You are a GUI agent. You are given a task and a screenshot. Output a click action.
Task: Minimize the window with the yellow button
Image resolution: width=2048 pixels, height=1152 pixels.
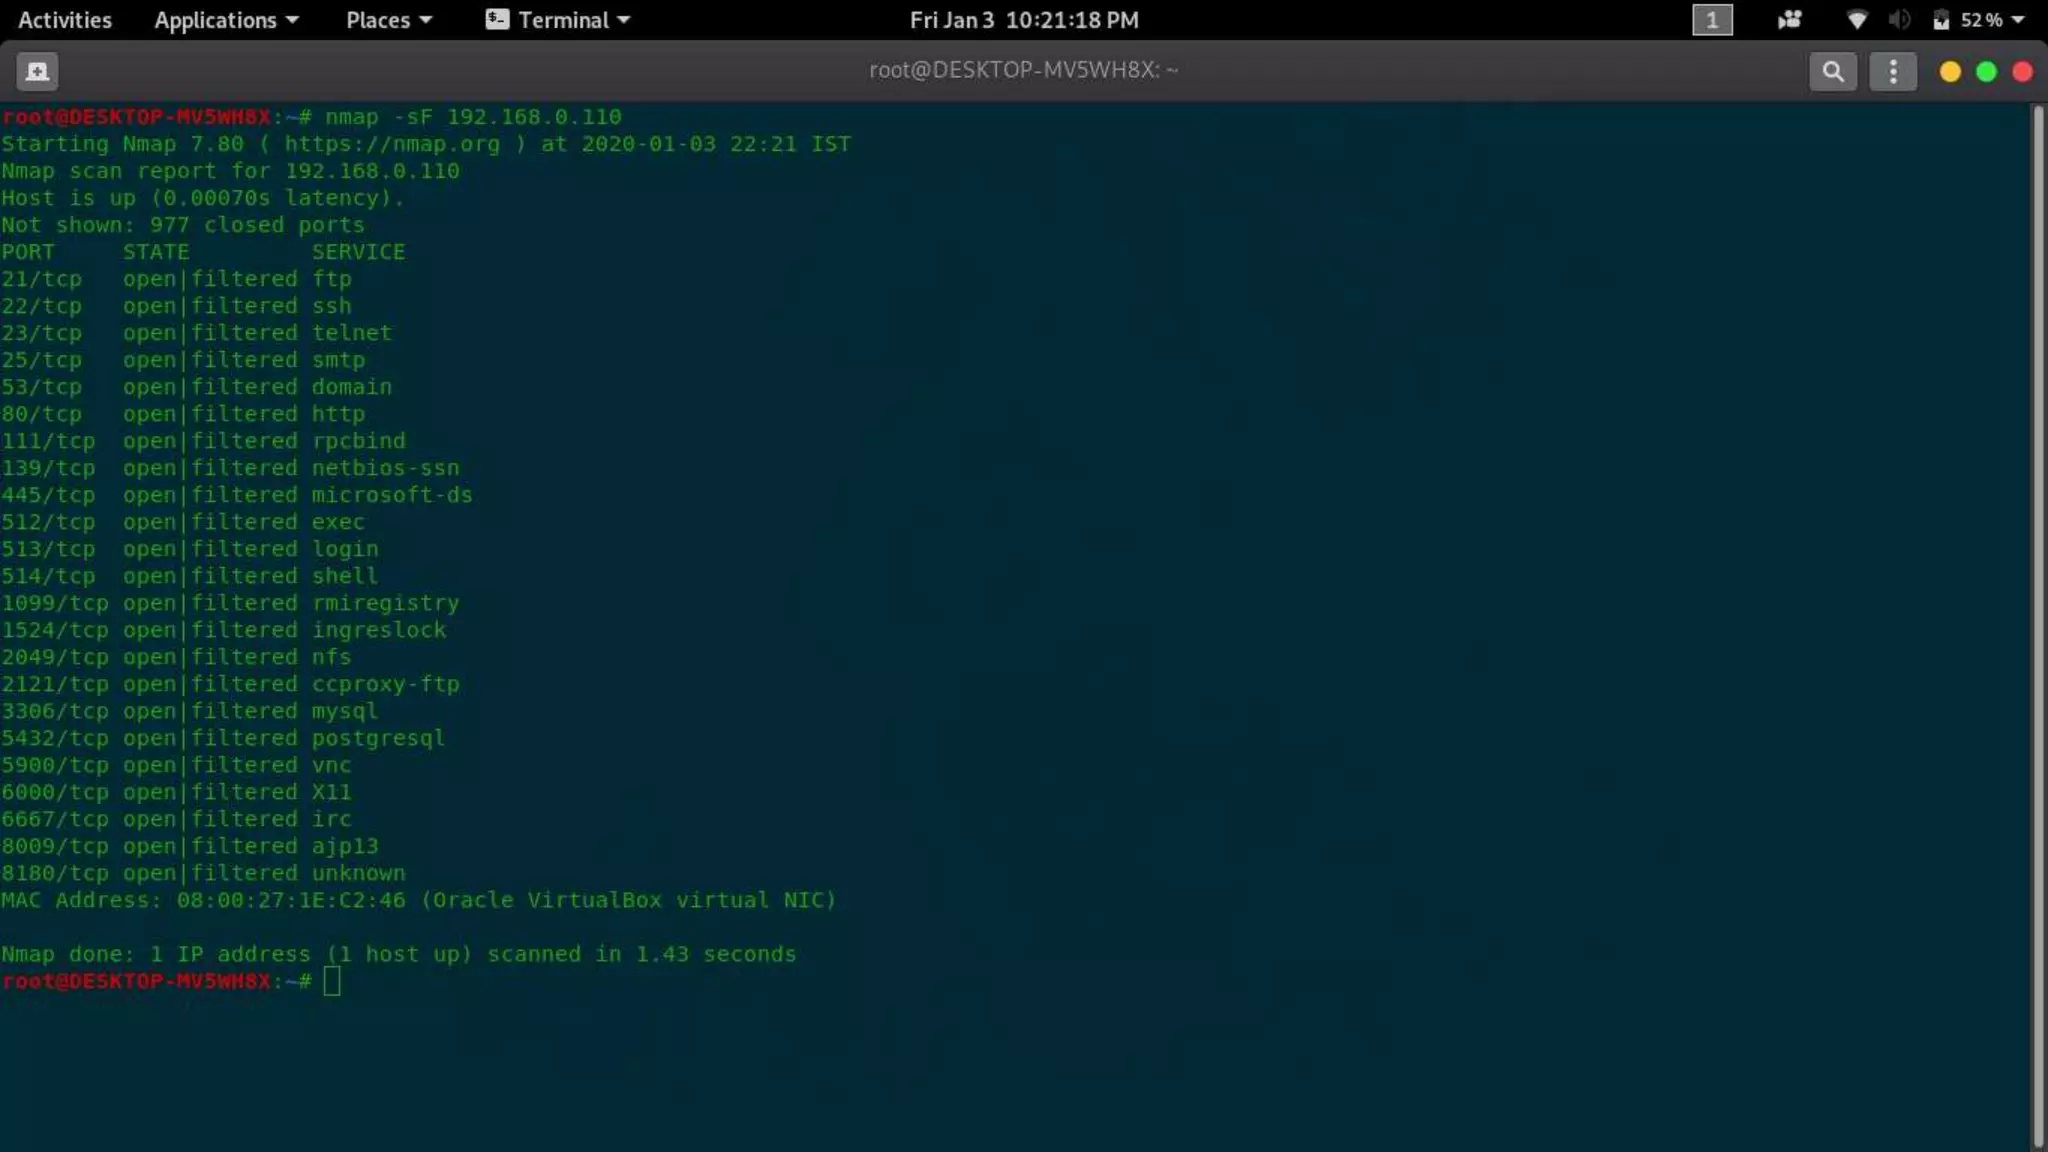point(1949,72)
